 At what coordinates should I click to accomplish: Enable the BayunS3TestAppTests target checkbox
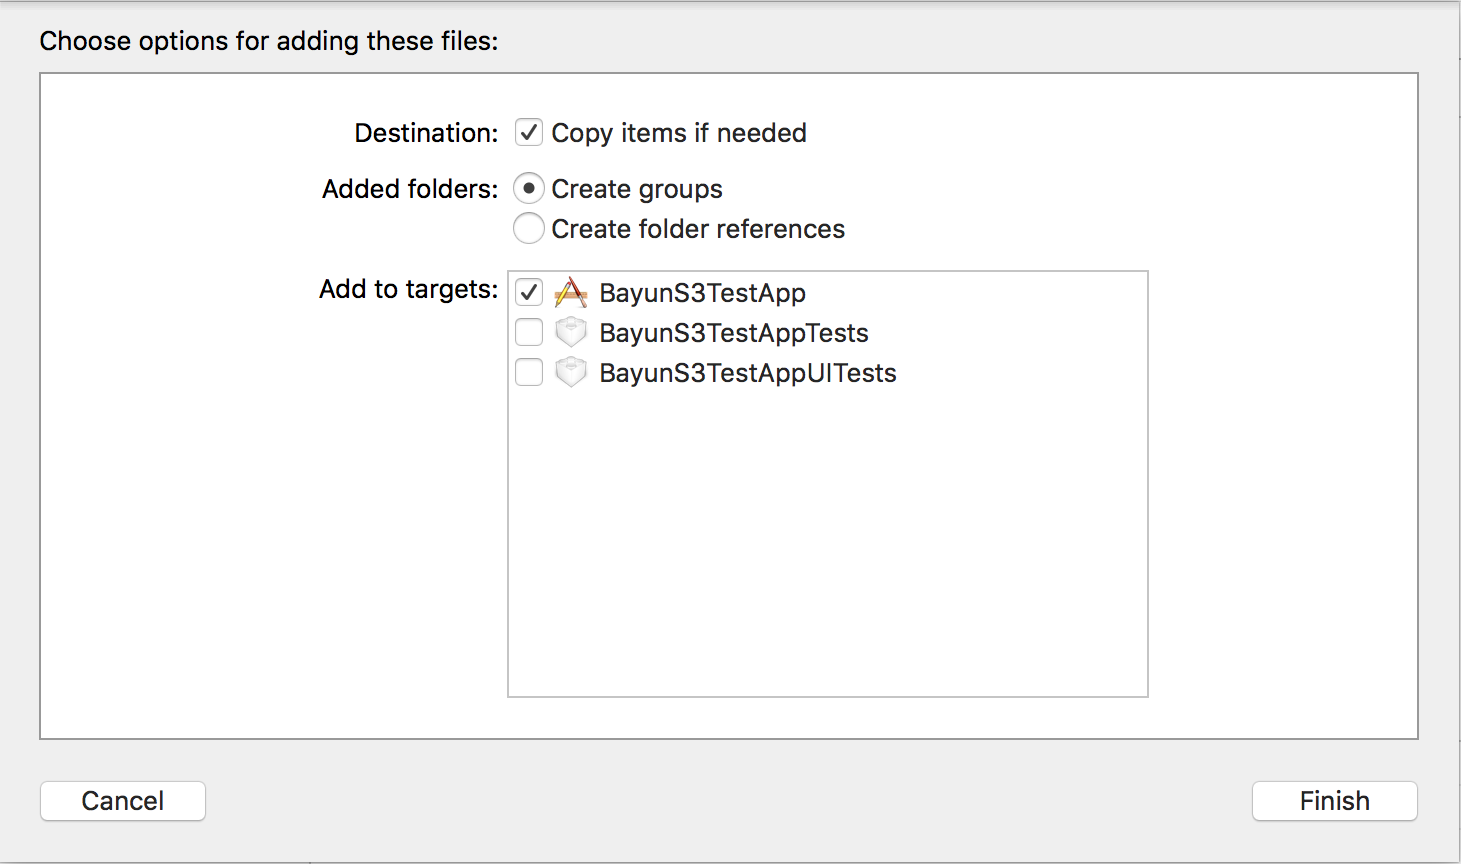529,332
